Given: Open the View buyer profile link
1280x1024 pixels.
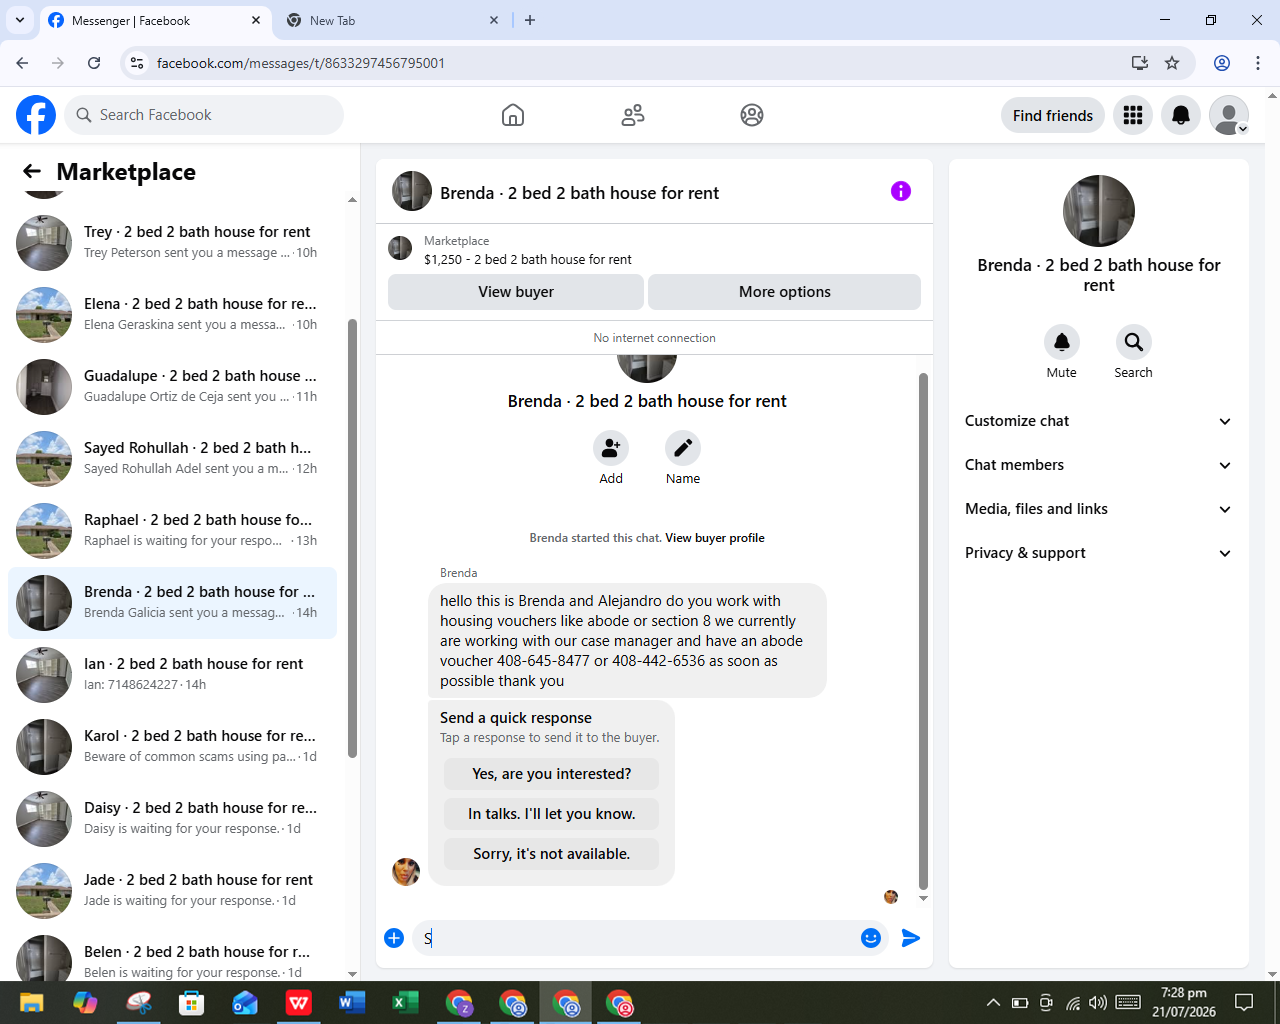Looking at the screenshot, I should point(715,538).
